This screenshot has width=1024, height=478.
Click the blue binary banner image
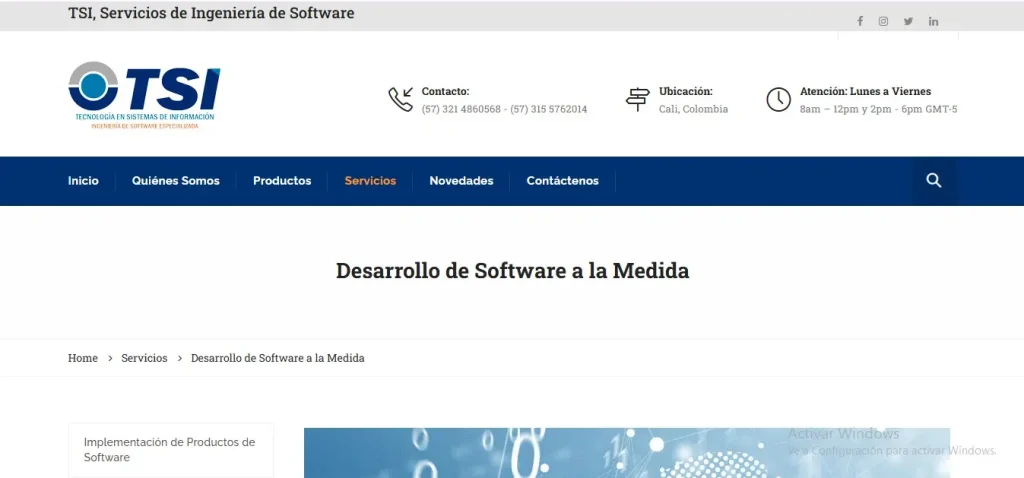point(627,453)
